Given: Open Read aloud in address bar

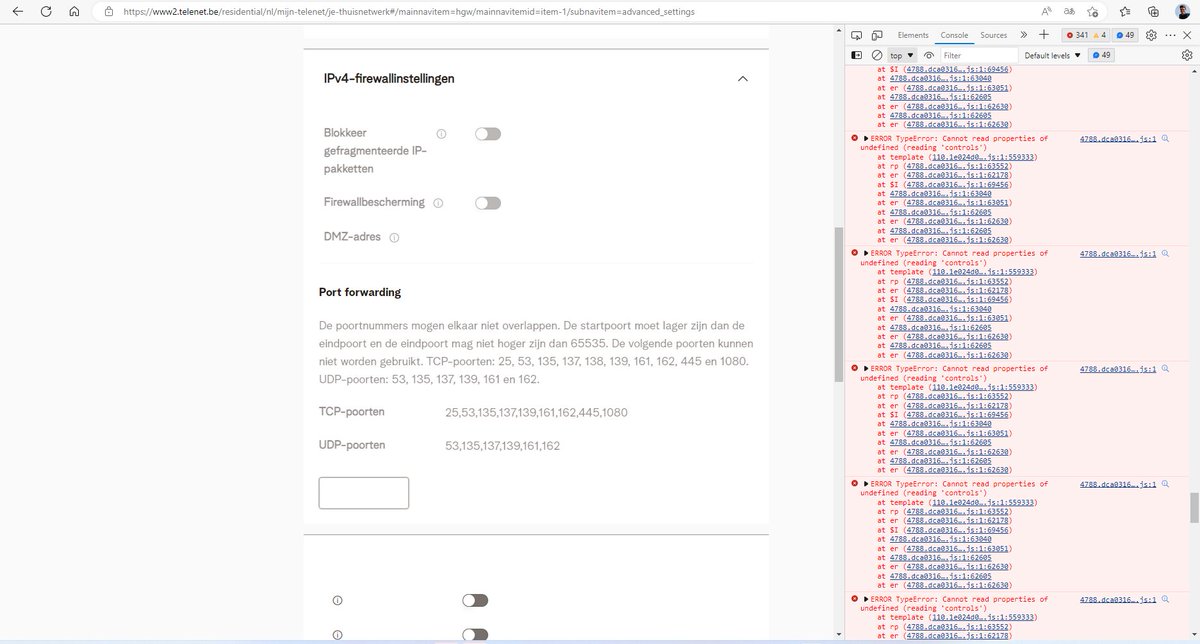Looking at the screenshot, I should [1047, 12].
